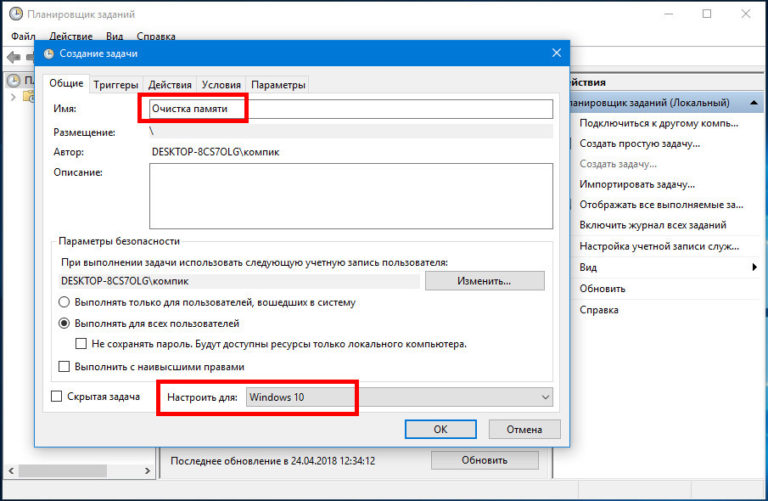Close the Создание задачи dialog with the X
Viewport: 768px width, 501px height.
pos(556,53)
